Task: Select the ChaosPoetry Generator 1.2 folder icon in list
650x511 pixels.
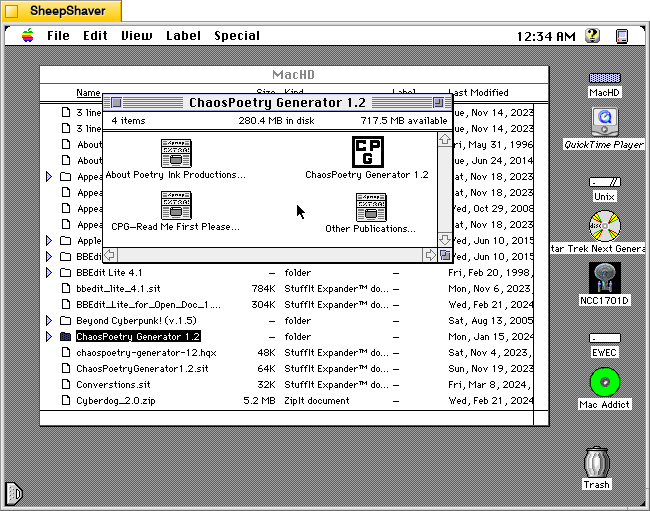Action: [65, 337]
